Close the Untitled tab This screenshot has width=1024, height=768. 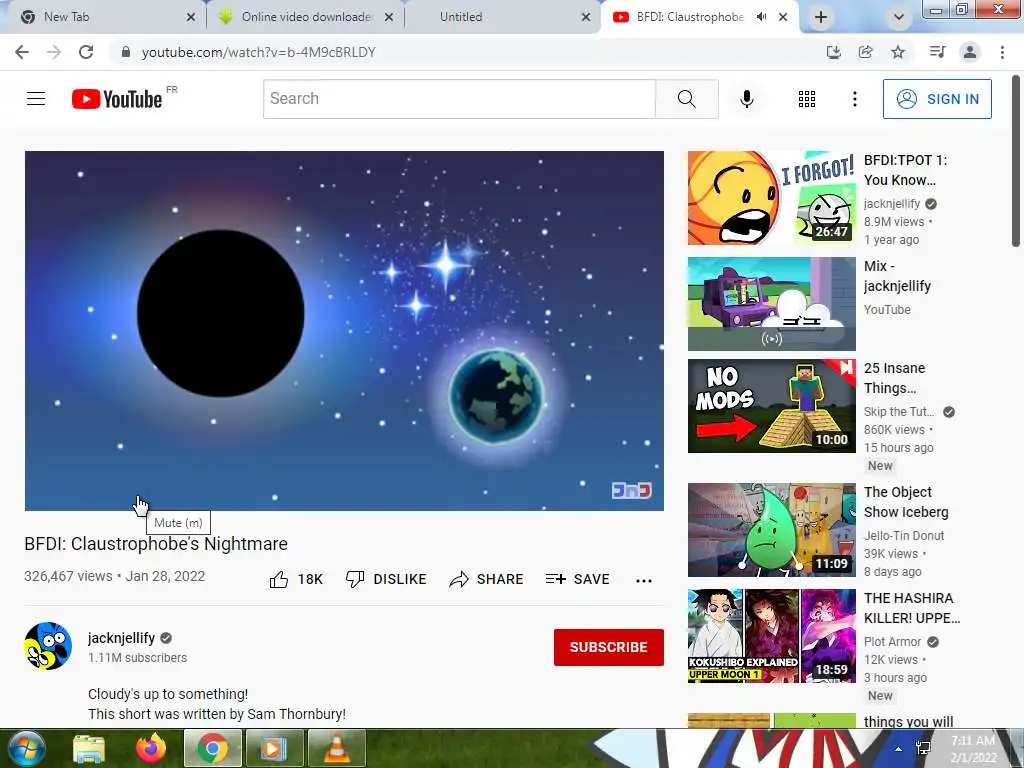click(586, 17)
